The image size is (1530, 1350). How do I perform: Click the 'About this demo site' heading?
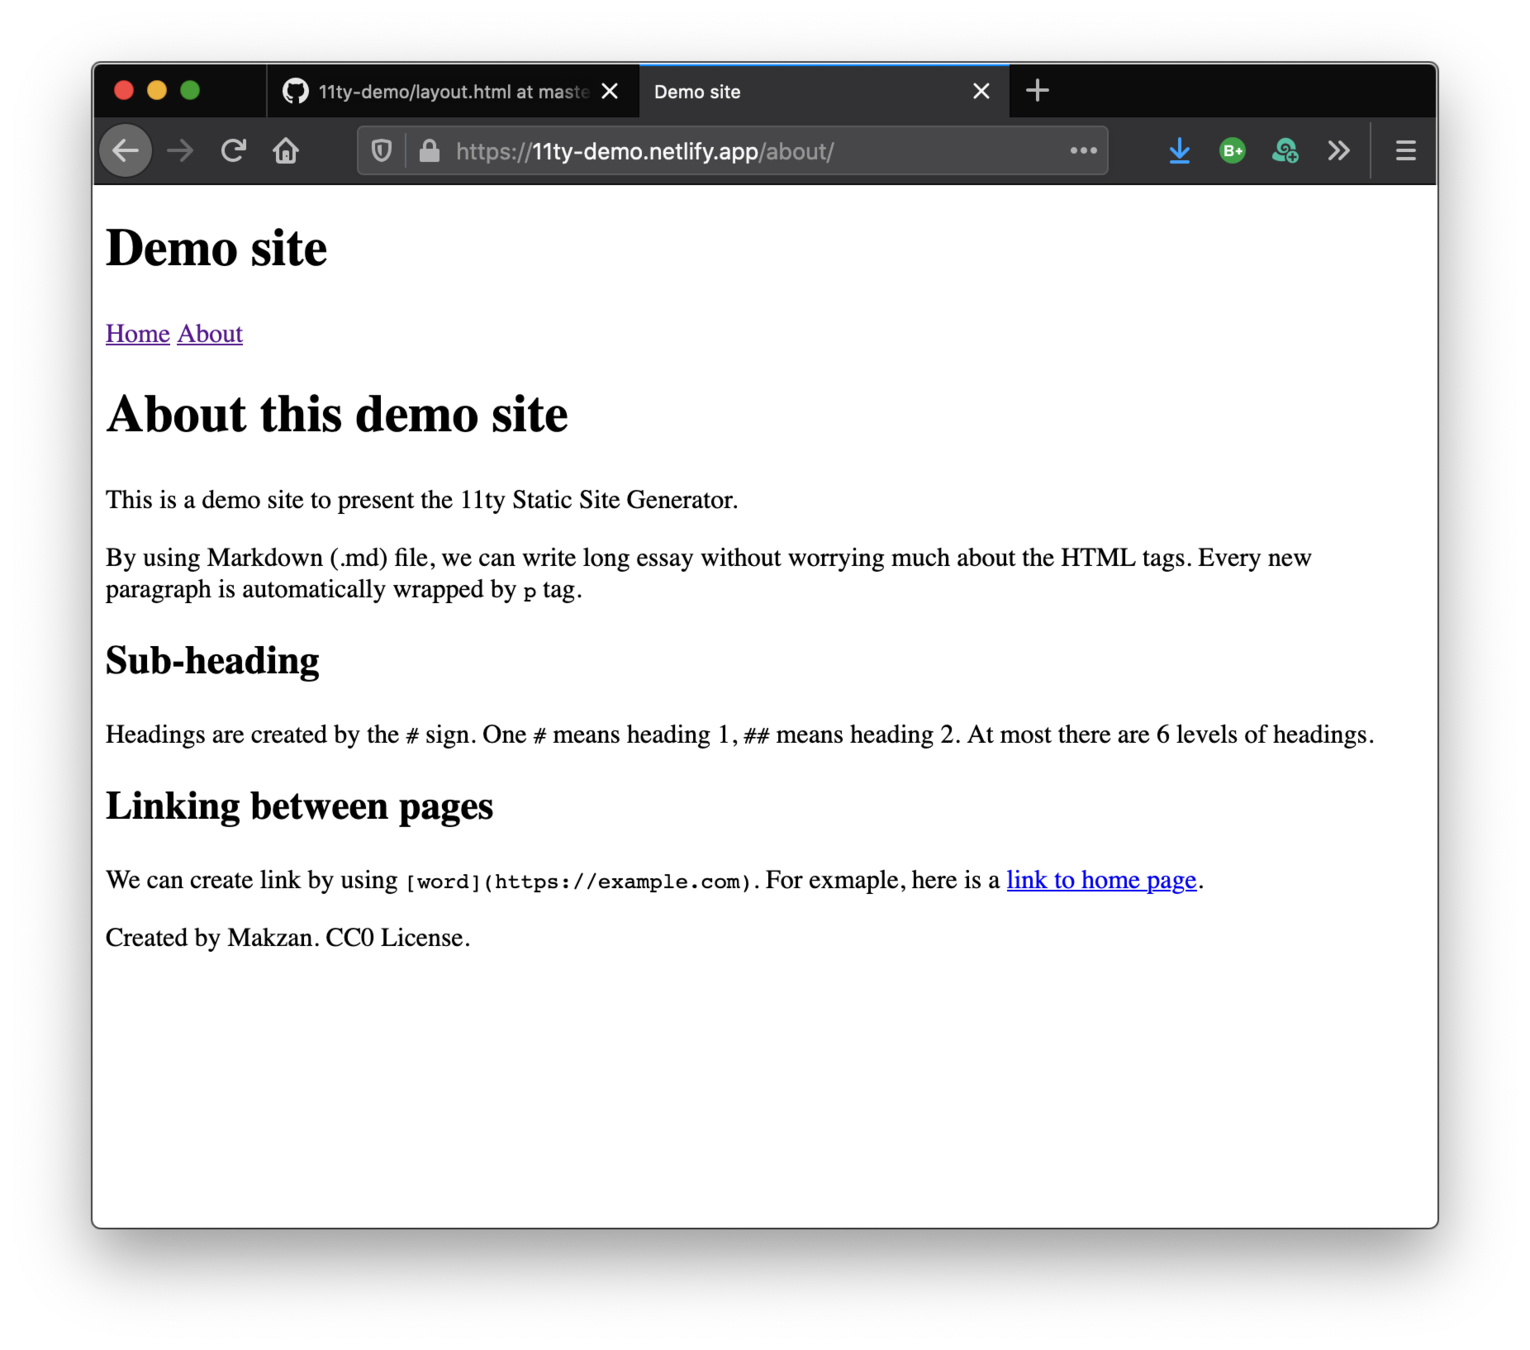point(337,414)
